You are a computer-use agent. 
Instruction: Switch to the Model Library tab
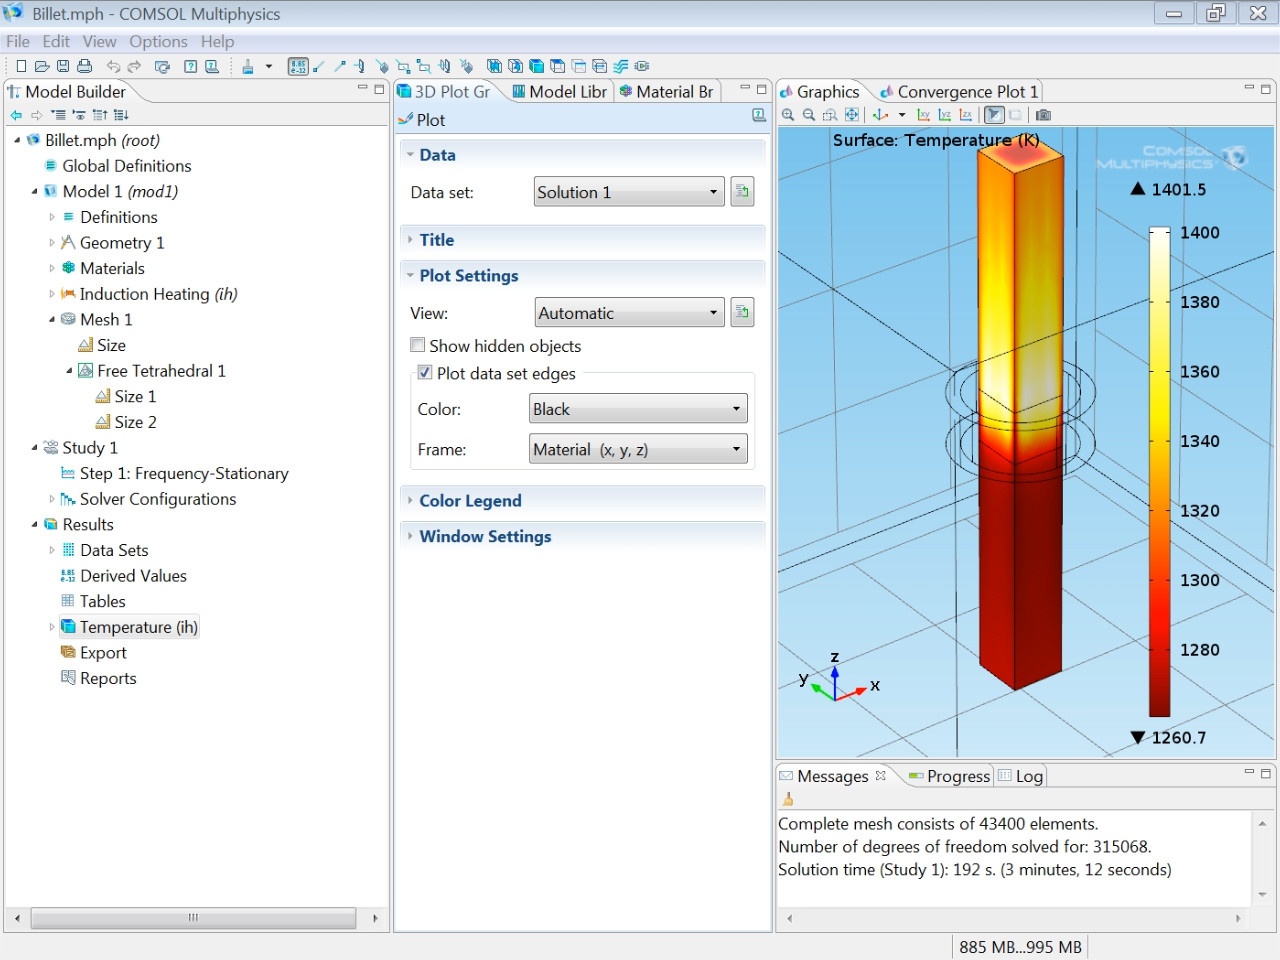pos(558,91)
